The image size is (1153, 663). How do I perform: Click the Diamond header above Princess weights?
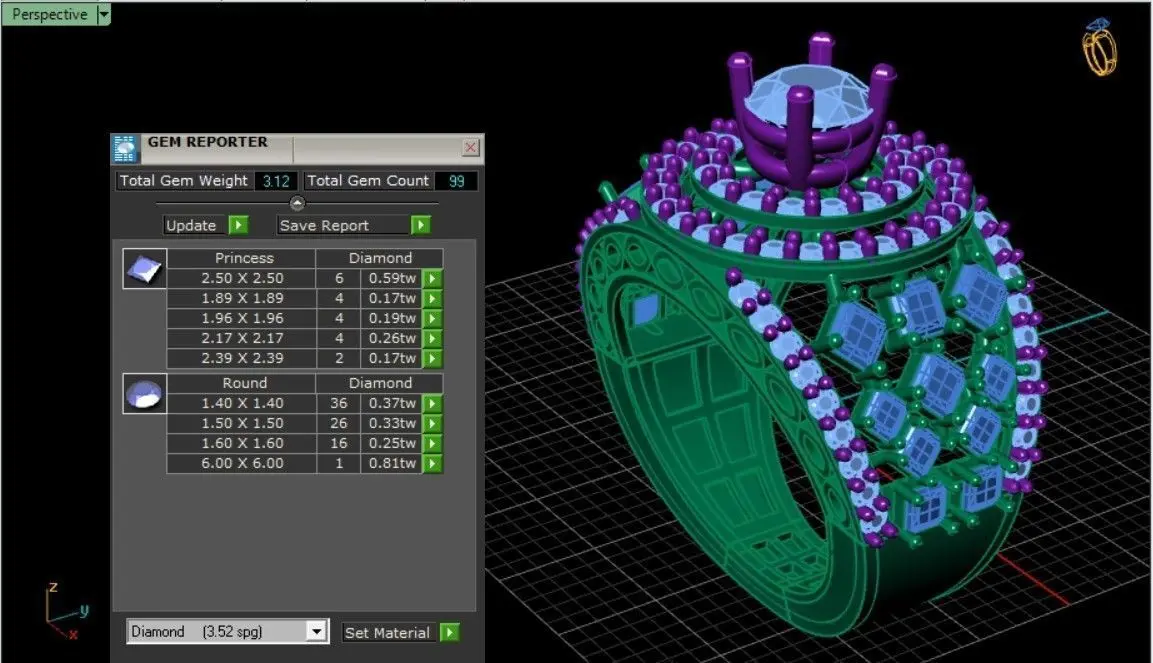(x=380, y=258)
